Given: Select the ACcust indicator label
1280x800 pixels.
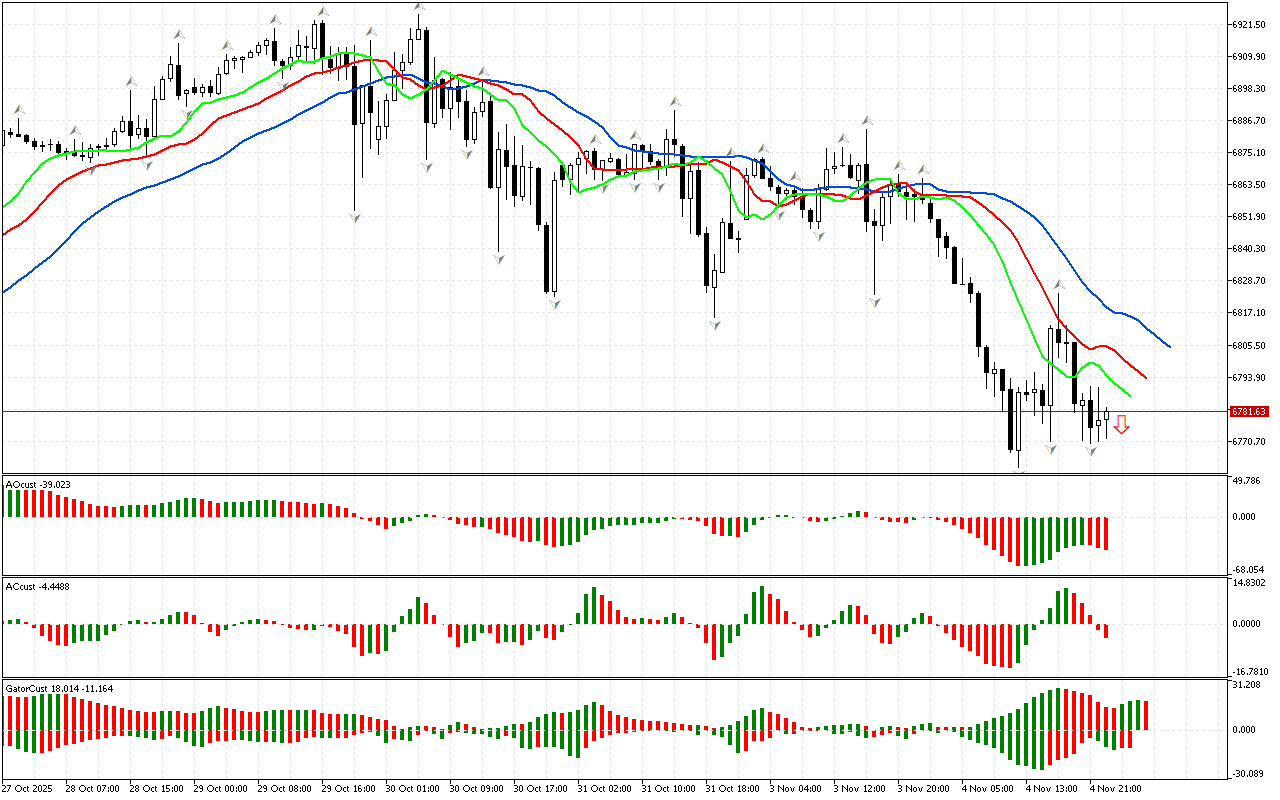Looking at the screenshot, I should pyautogui.click(x=38, y=586).
